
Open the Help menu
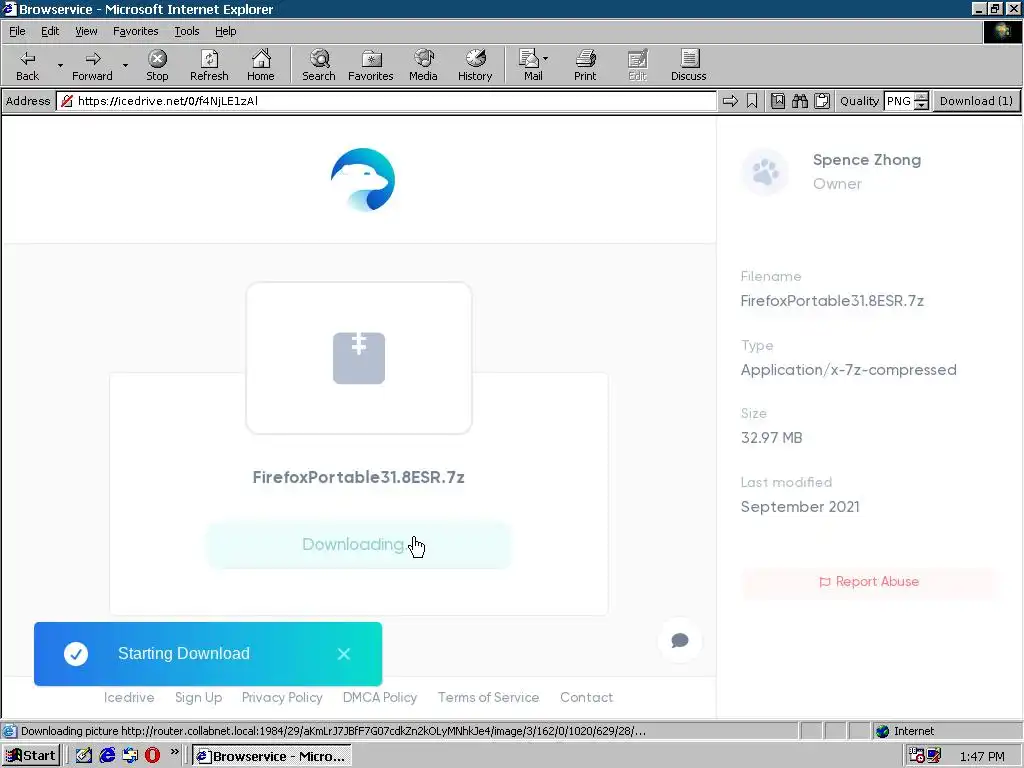225,31
